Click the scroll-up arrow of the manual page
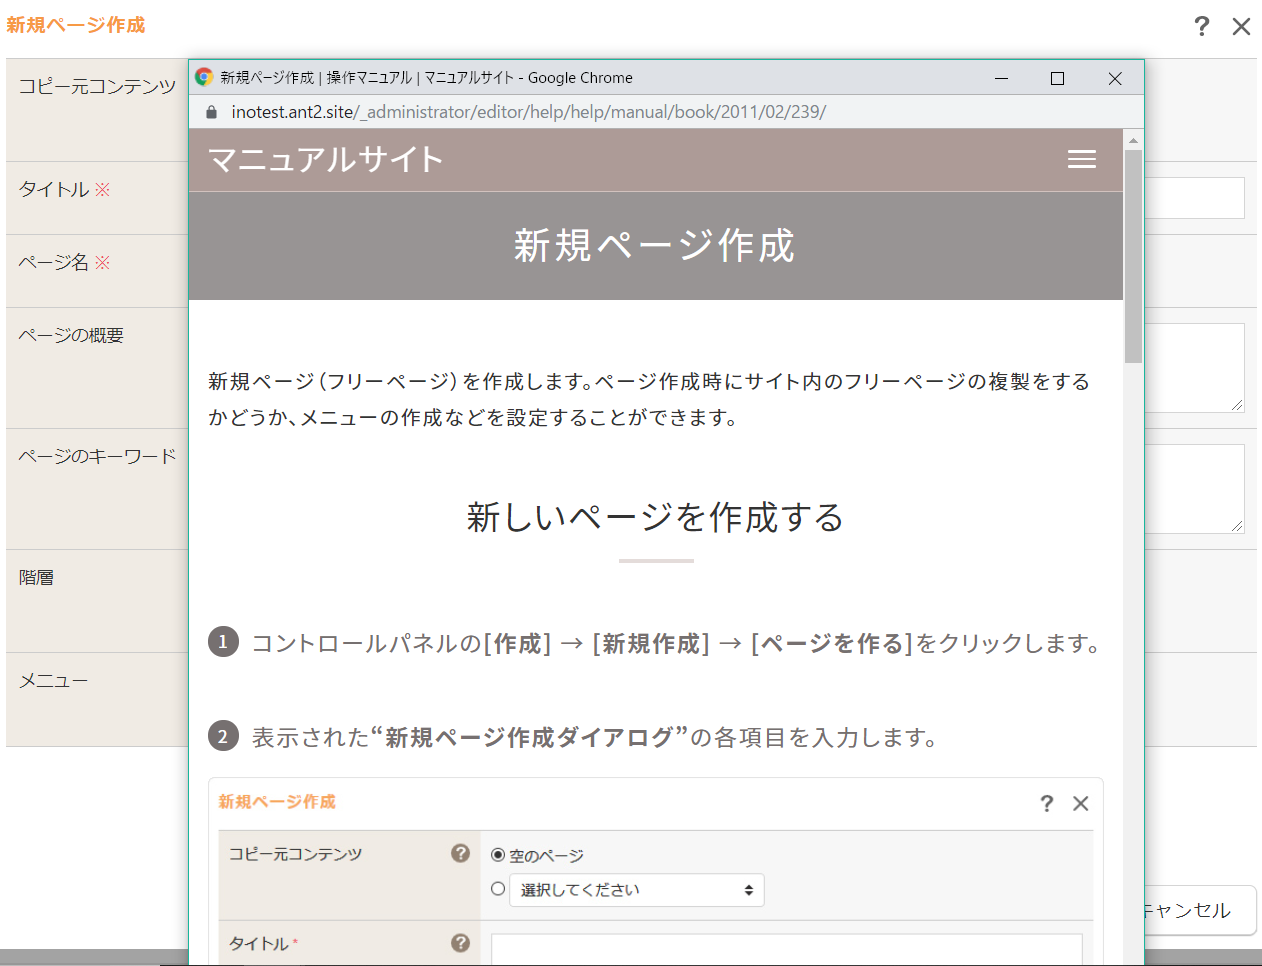The width and height of the screenshot is (1262, 966). tap(1133, 140)
